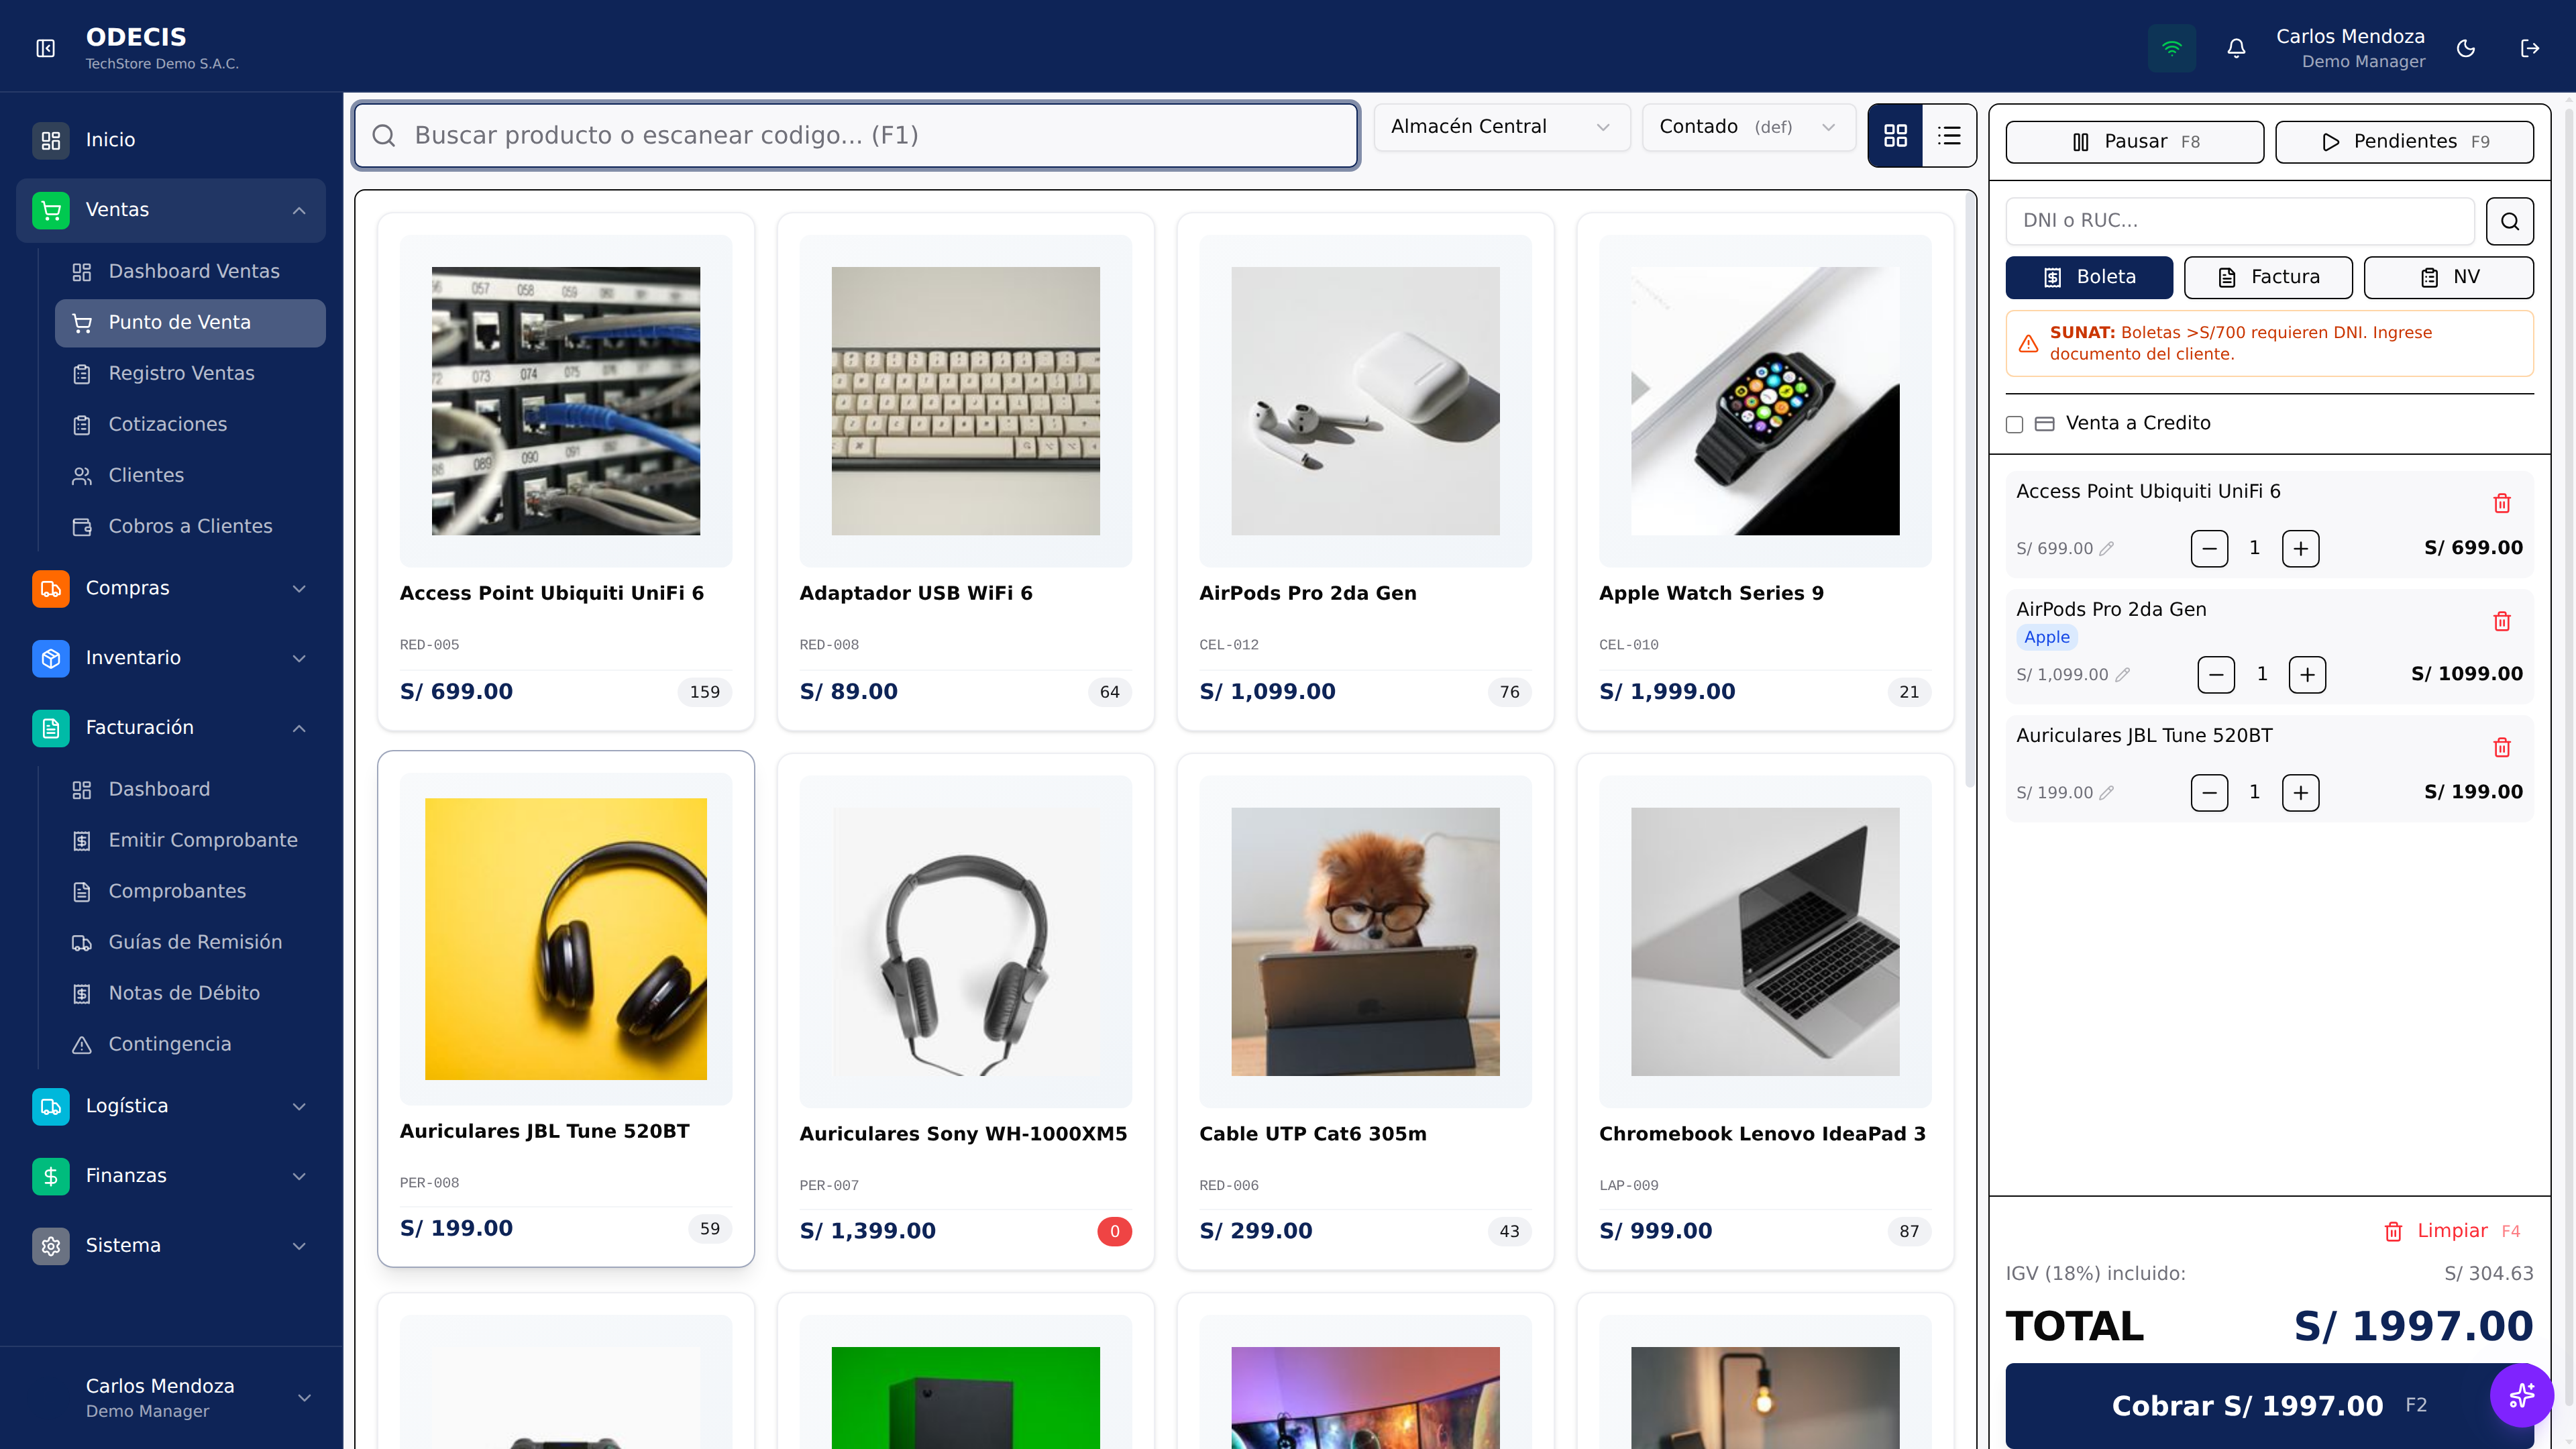Decrease Auriculares JBL quantity with minus
This screenshot has width=2576, height=1449.
pos(2209,792)
